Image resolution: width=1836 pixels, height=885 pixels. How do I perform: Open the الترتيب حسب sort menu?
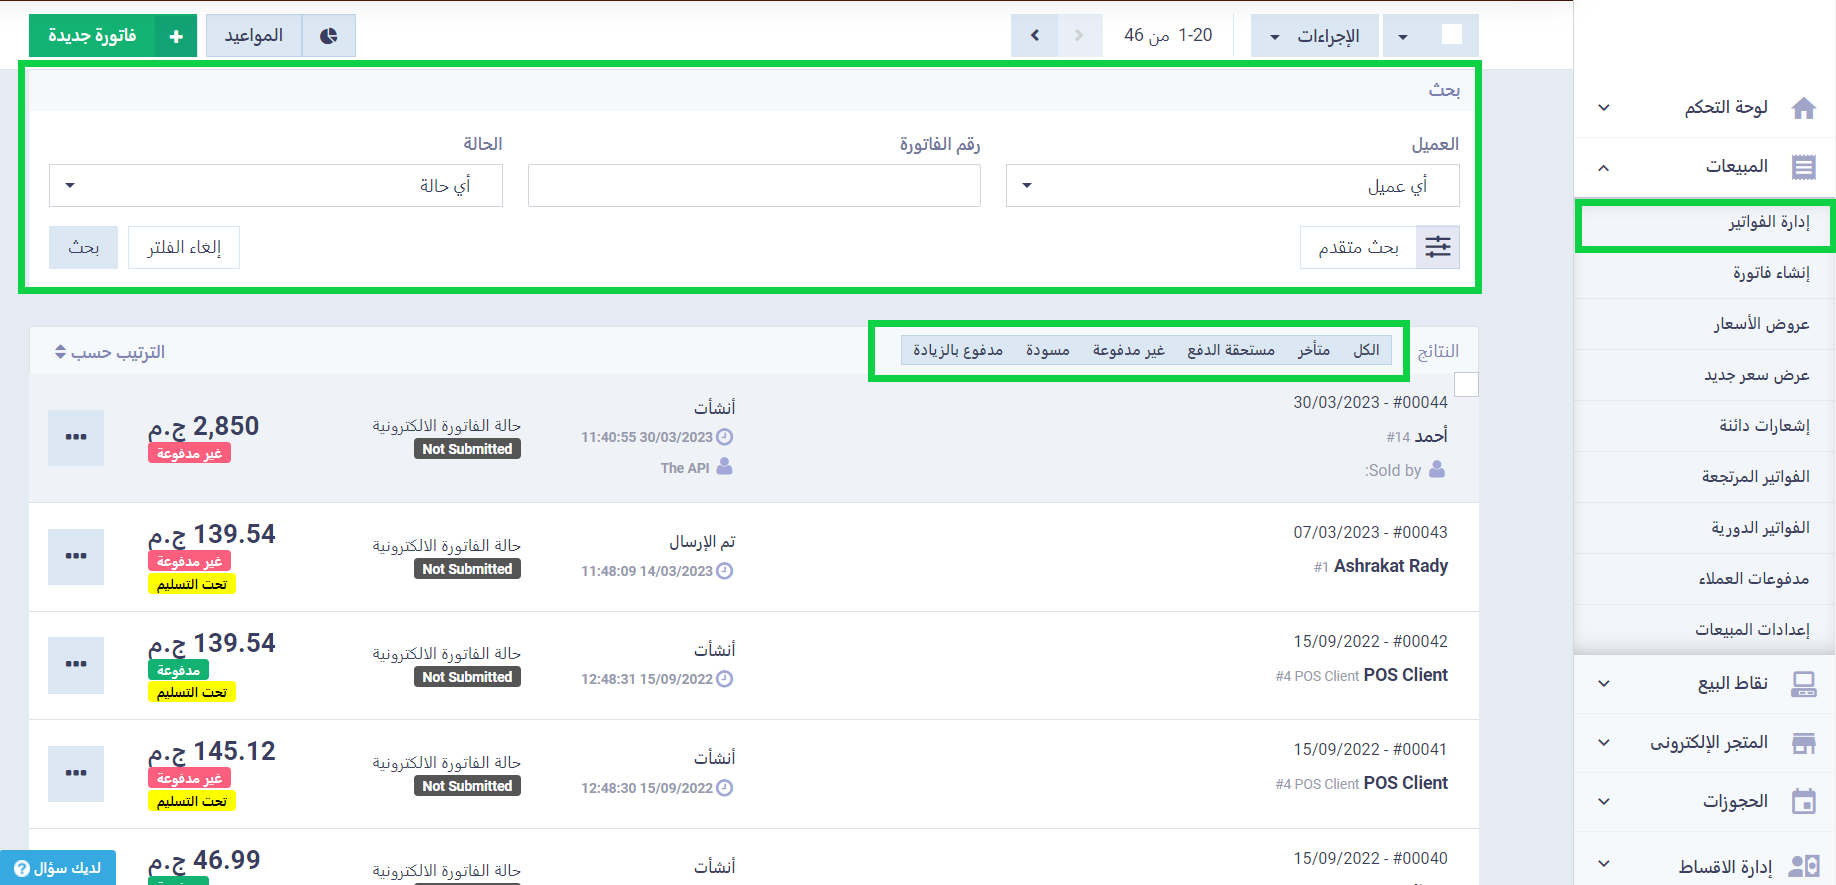[110, 352]
